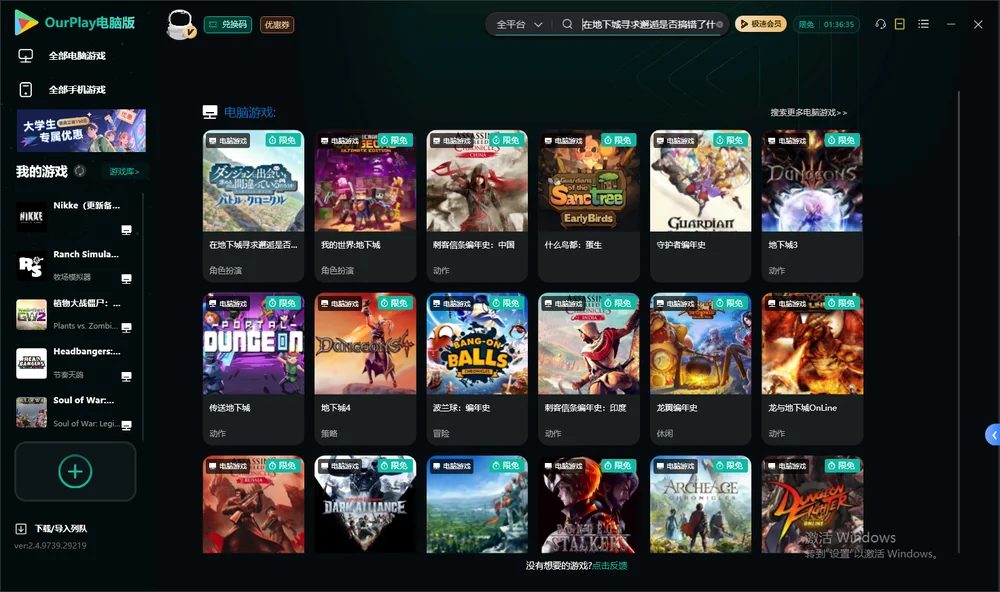Open customer support headset icon
Screen dimensions: 1000x592
(880, 24)
